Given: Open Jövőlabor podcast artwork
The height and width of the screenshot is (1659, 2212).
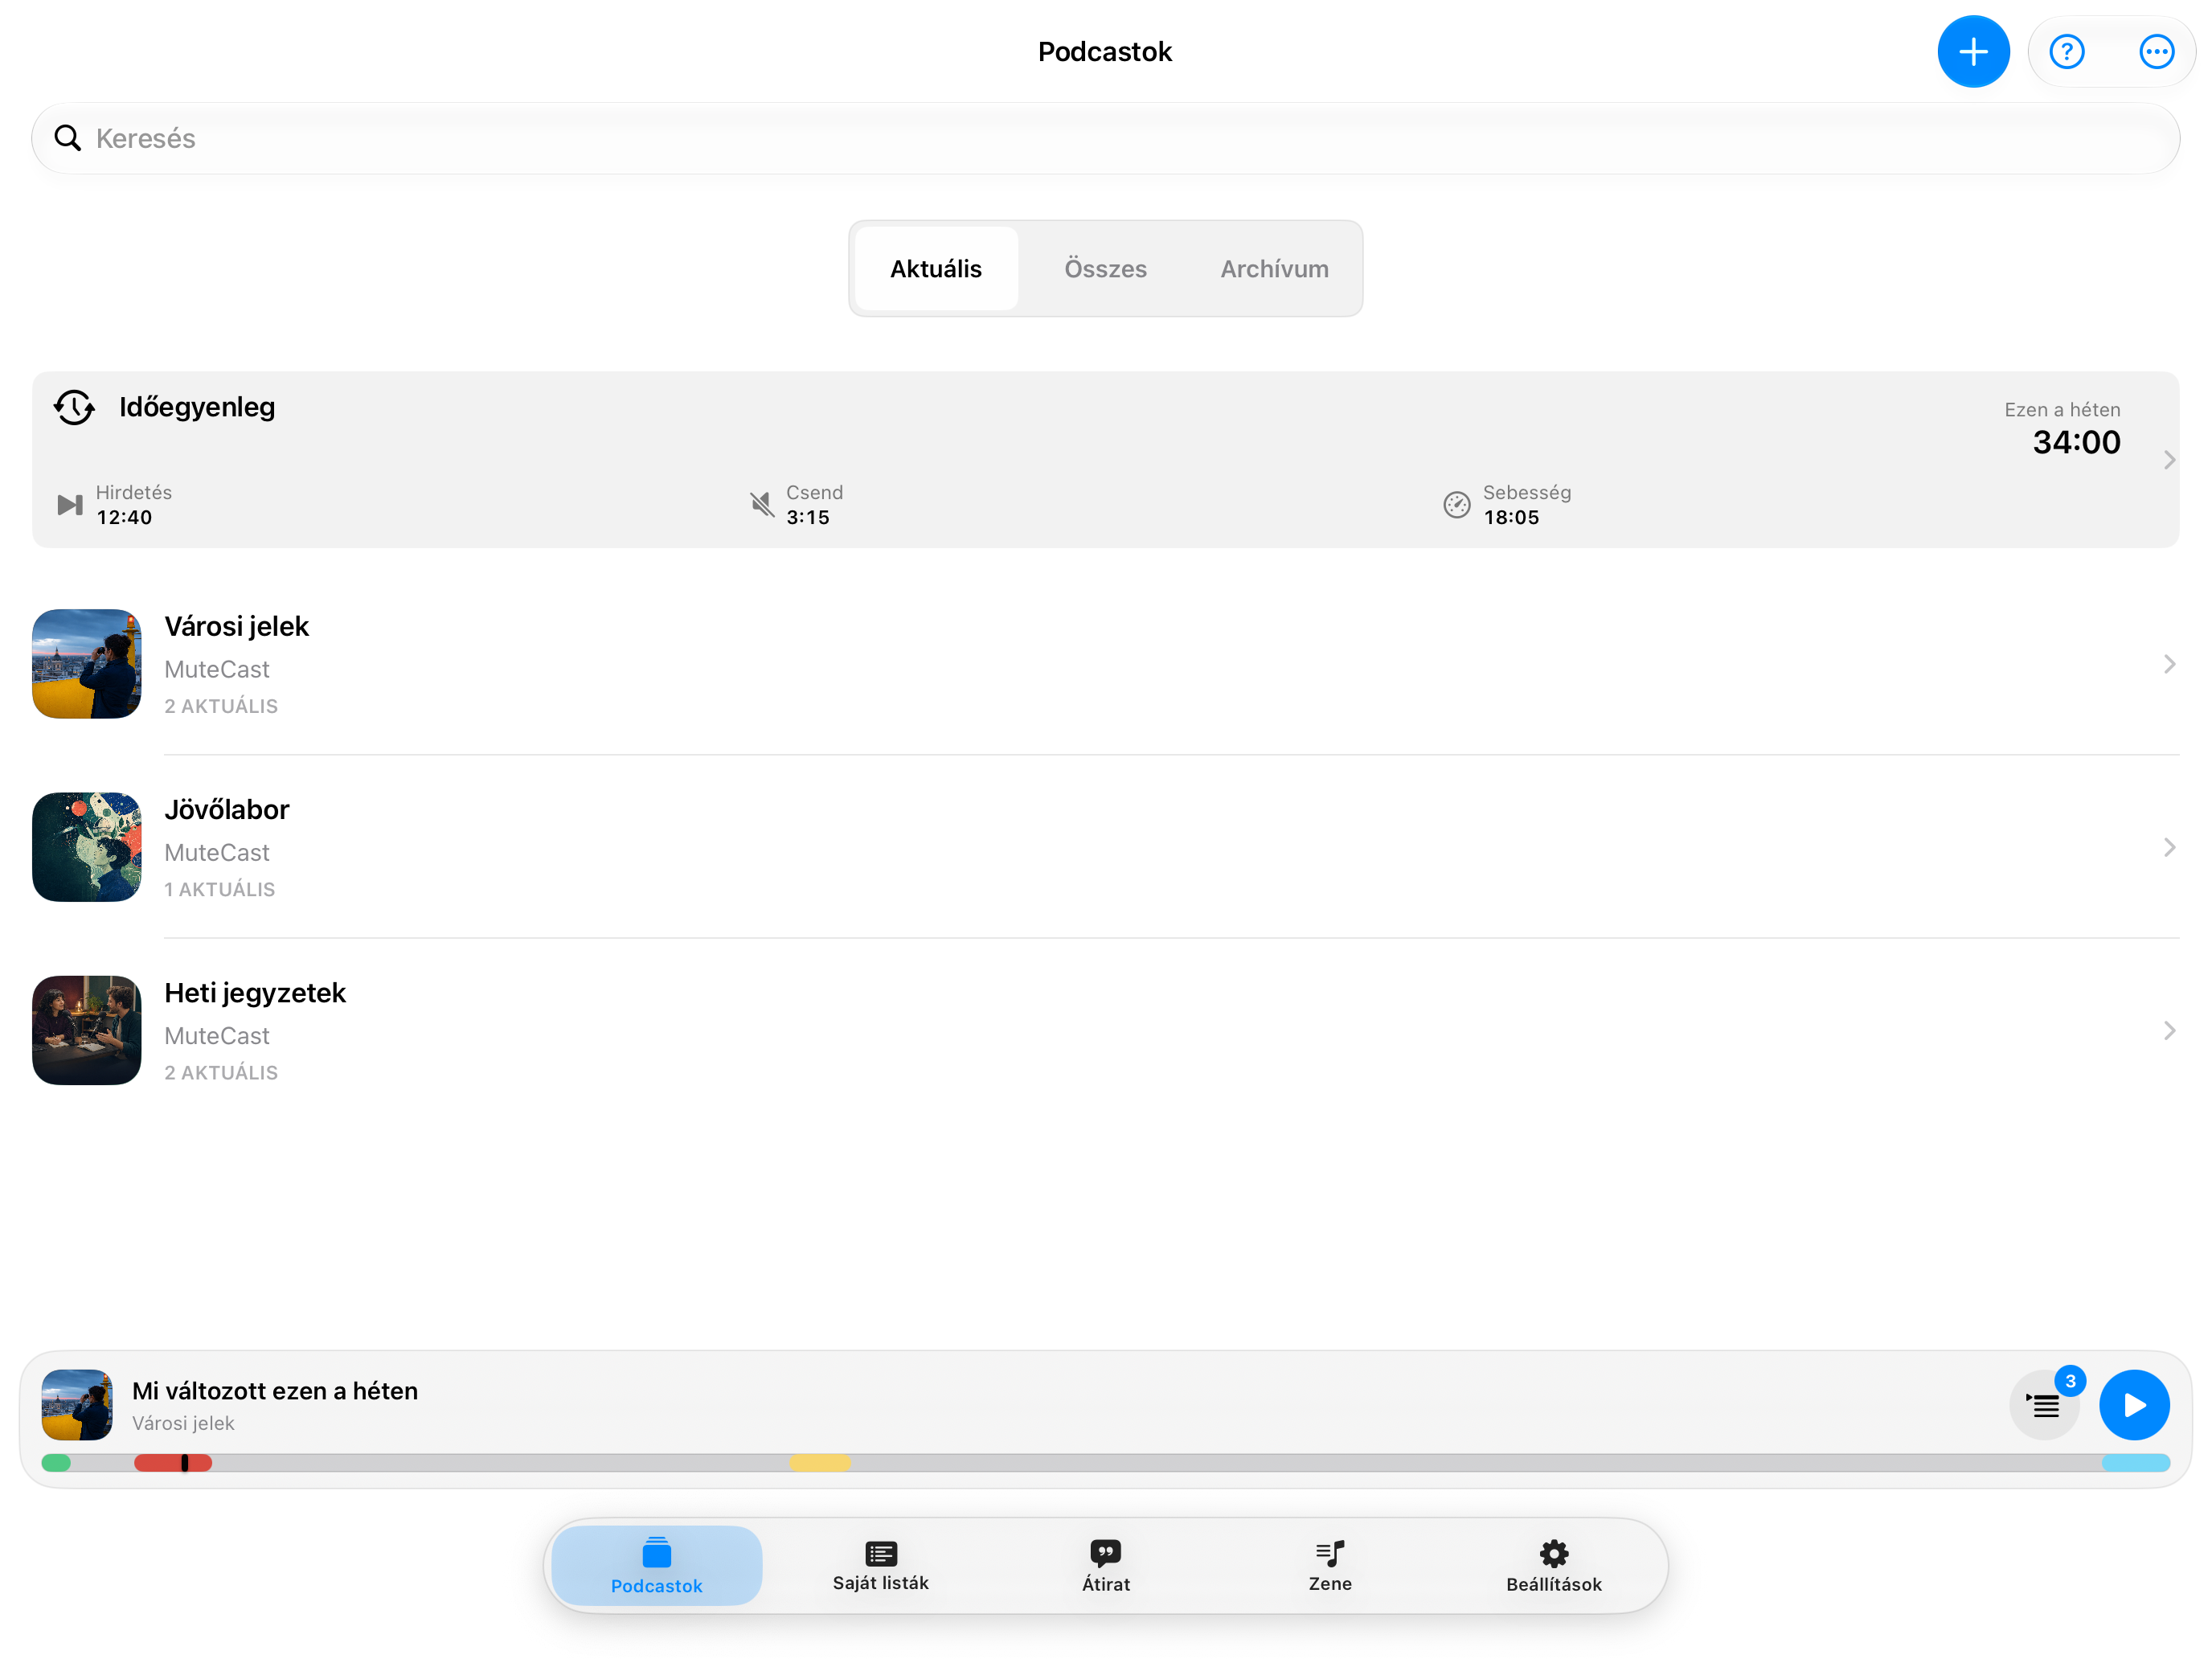Looking at the screenshot, I should tap(87, 847).
